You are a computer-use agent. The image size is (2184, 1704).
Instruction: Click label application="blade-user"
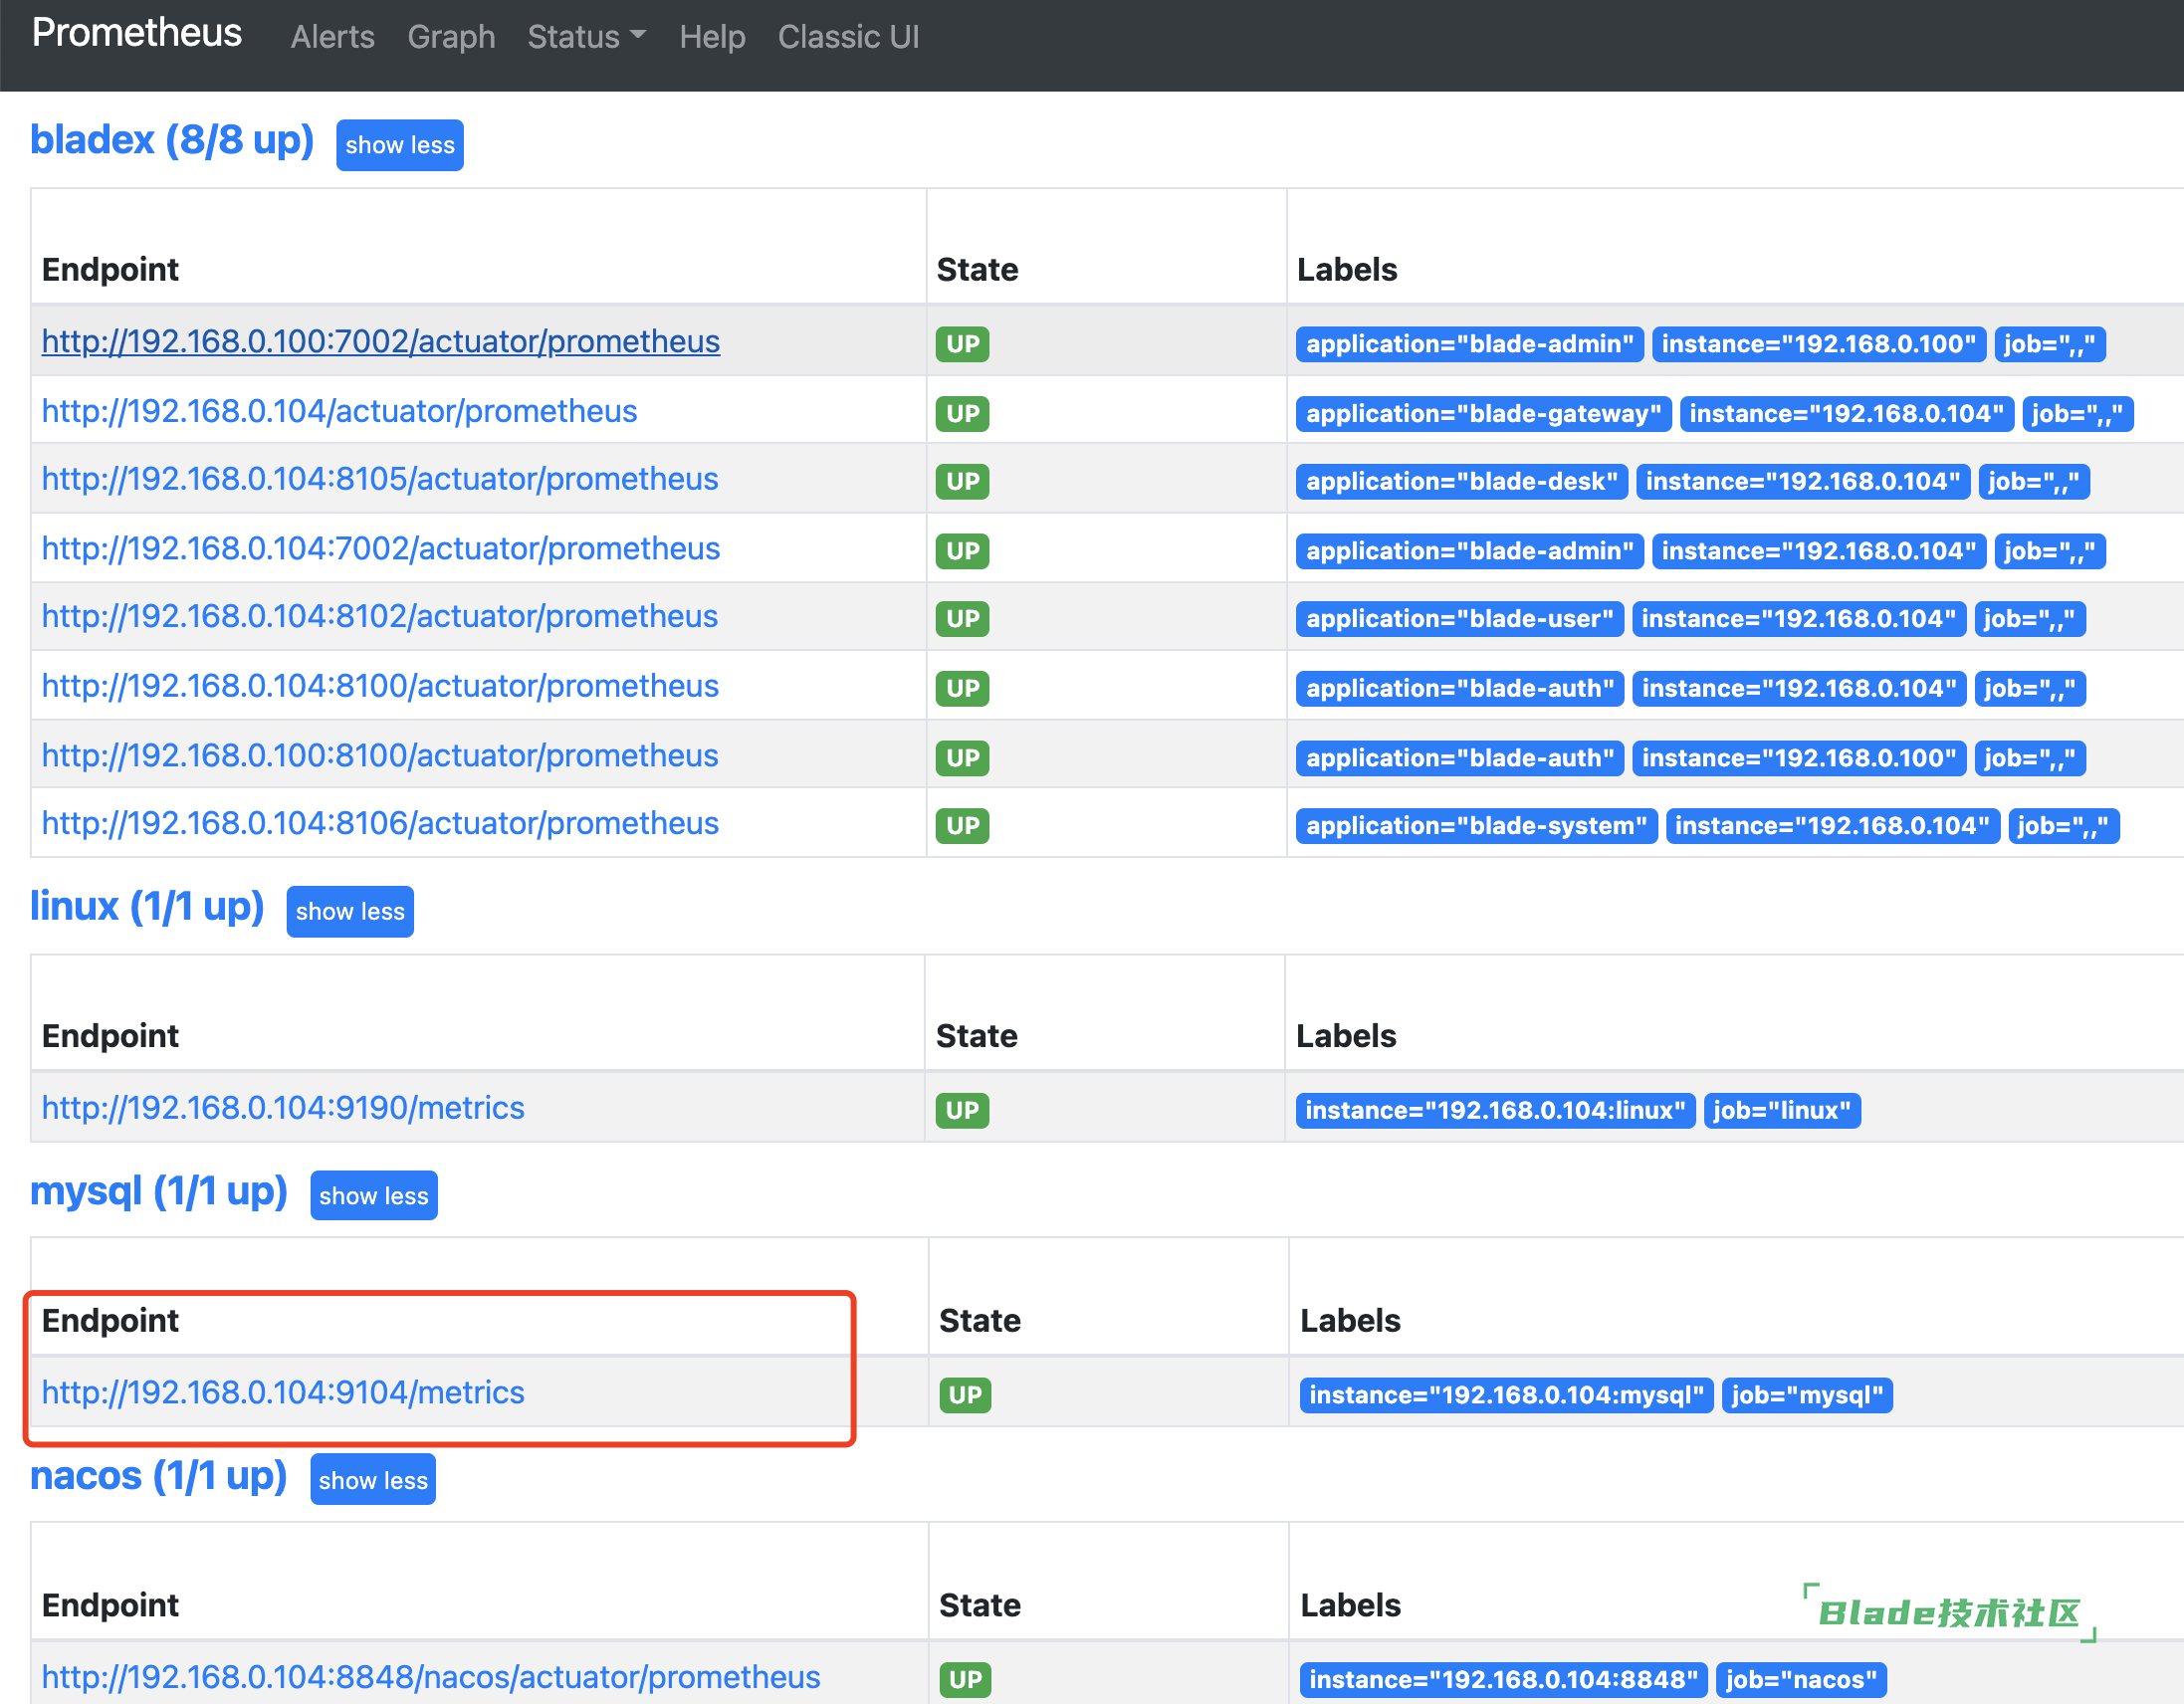tap(1460, 619)
